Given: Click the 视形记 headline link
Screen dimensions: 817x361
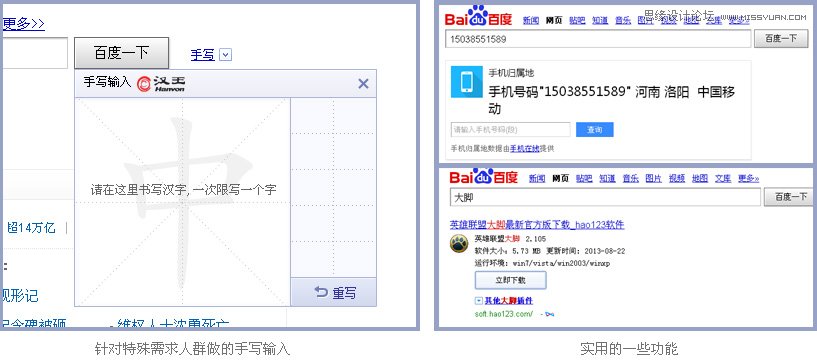Looking at the screenshot, I should [21, 296].
